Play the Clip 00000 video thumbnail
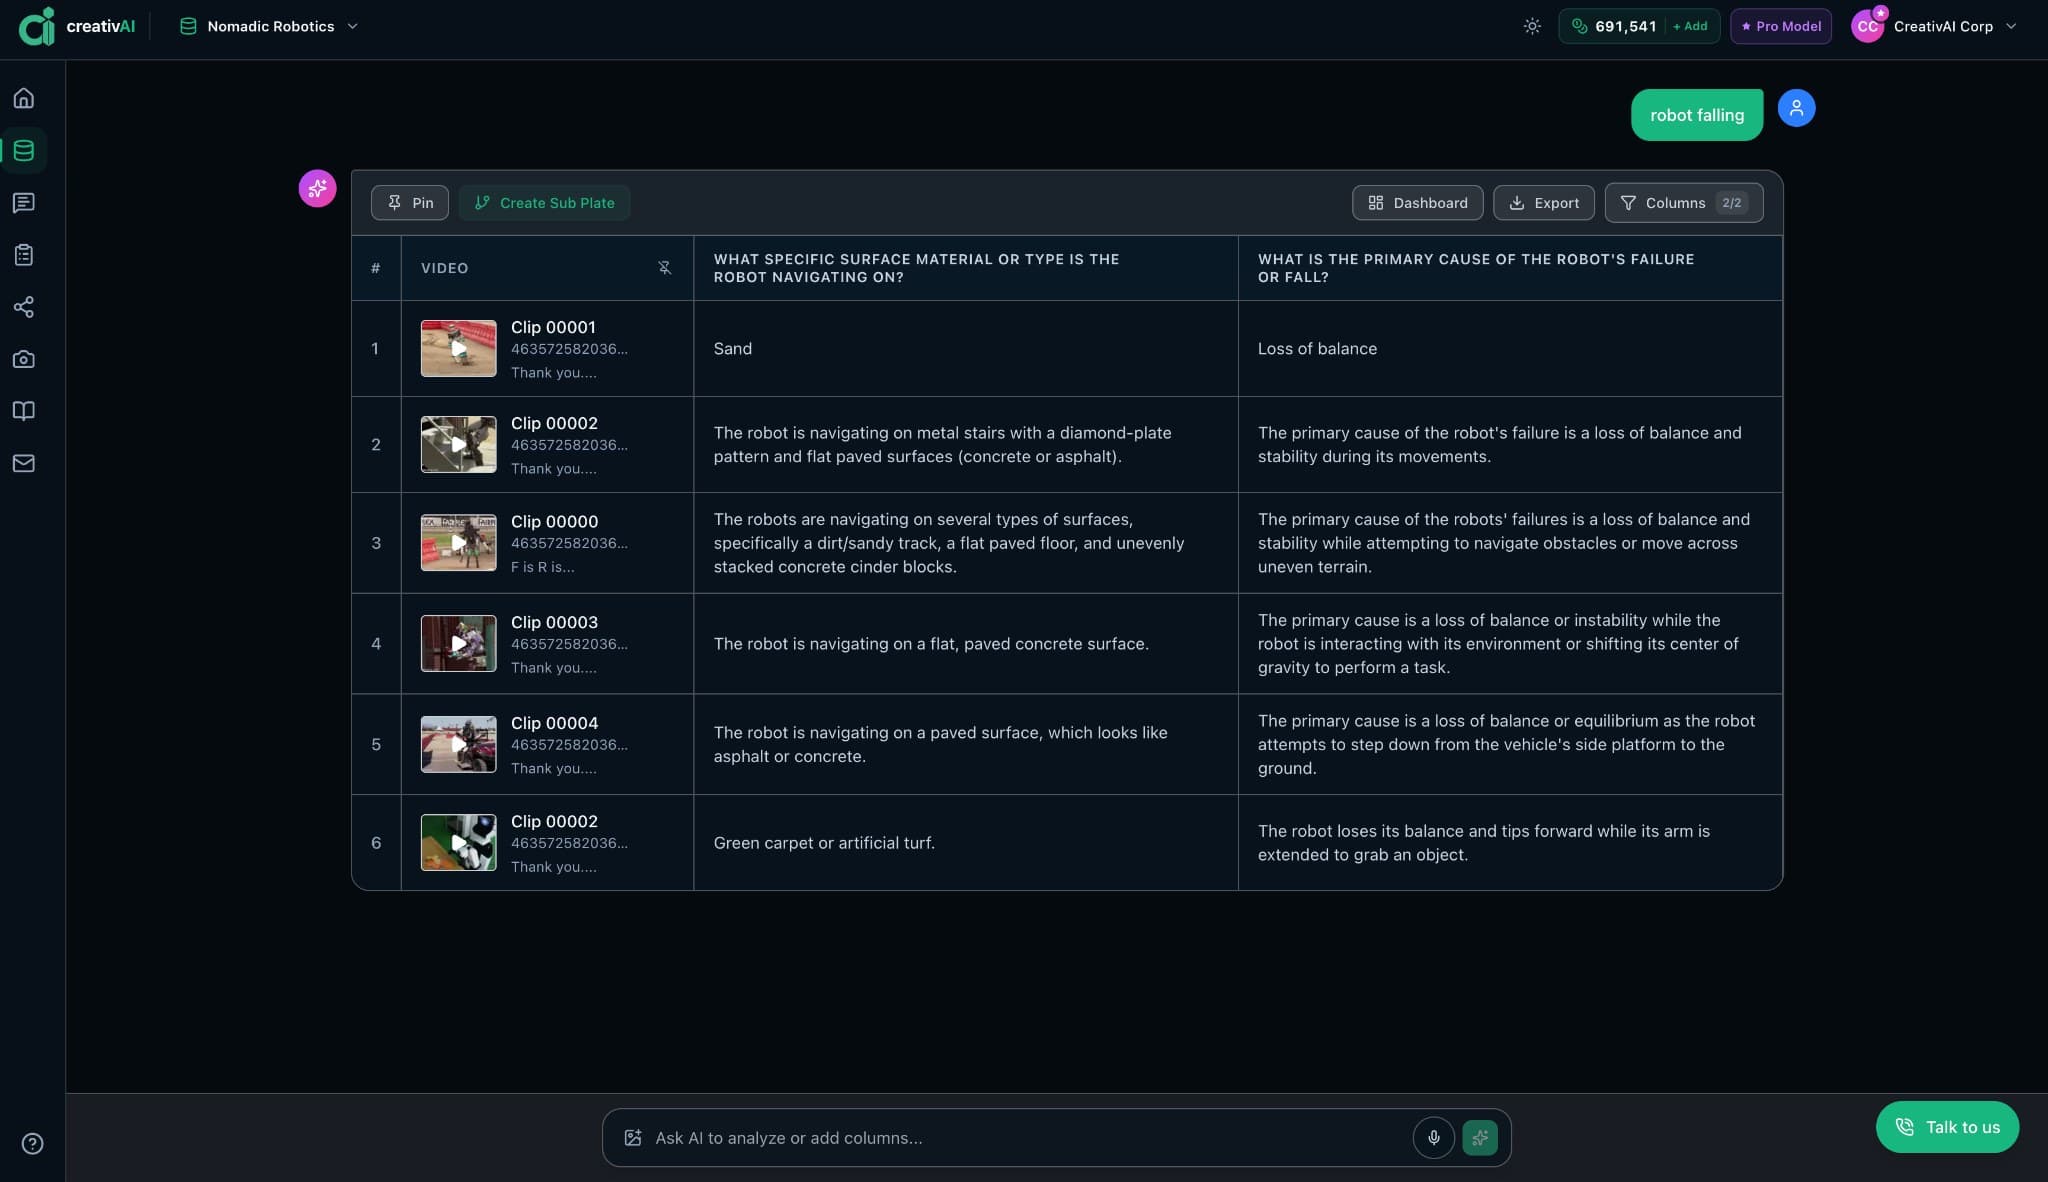 [458, 543]
